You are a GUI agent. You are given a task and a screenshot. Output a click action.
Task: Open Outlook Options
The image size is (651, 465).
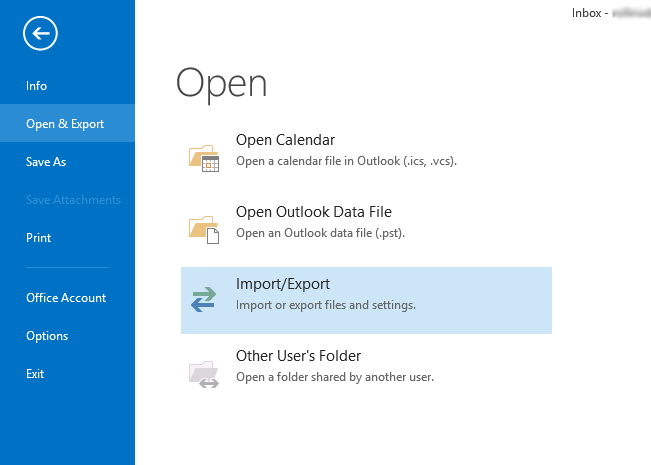tap(47, 336)
